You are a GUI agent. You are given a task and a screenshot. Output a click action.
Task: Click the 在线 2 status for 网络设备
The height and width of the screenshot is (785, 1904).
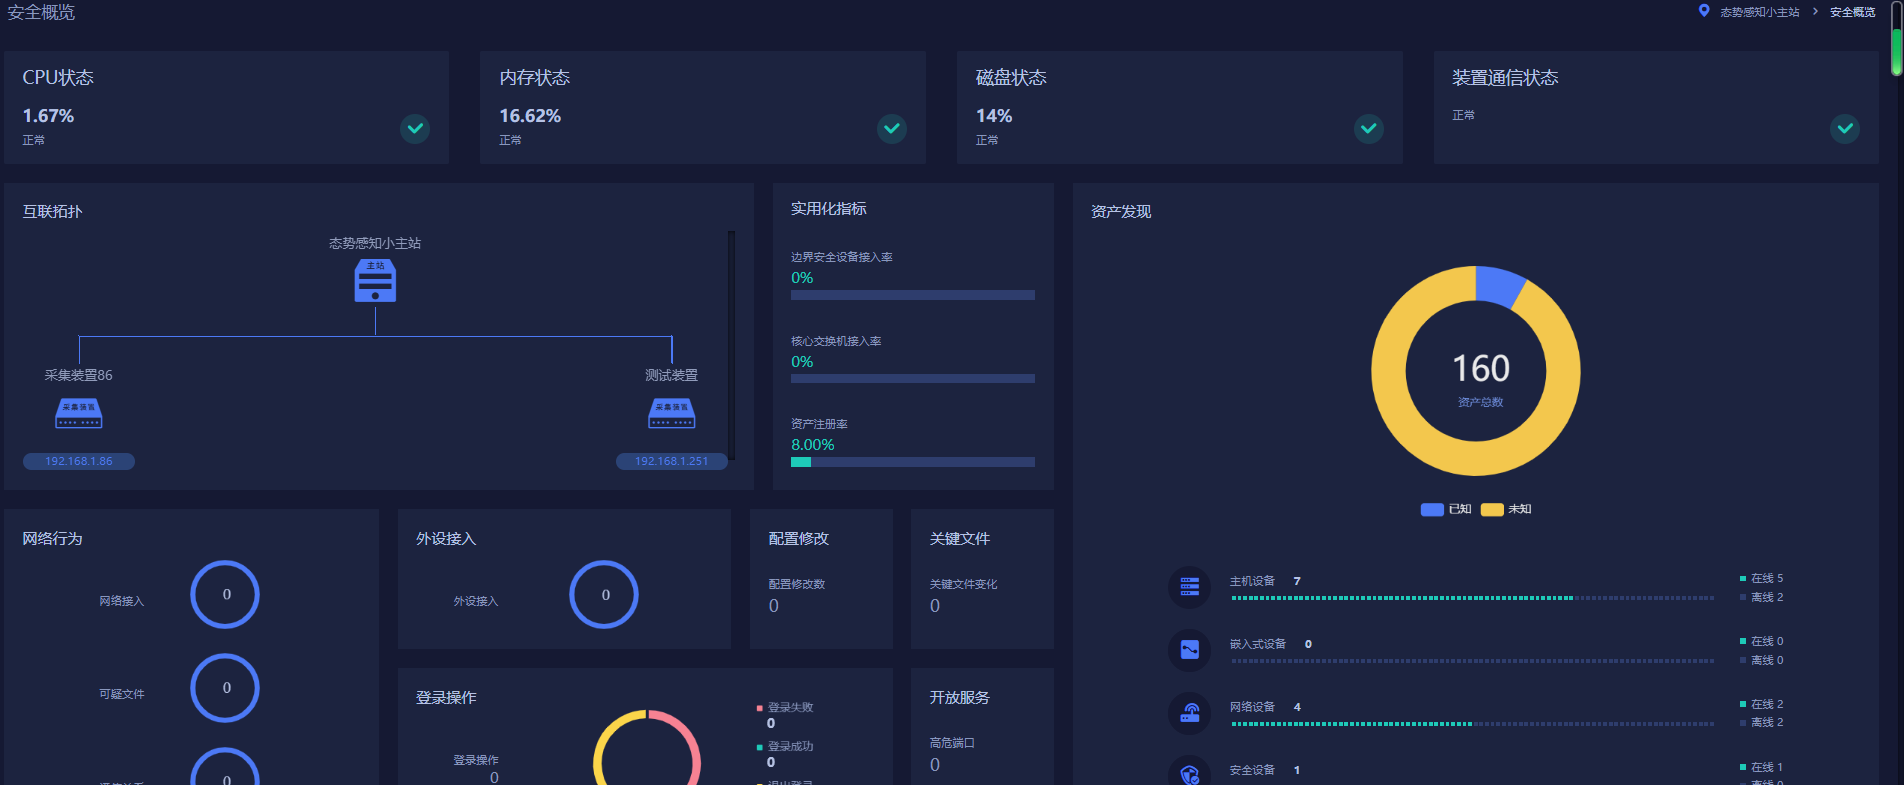pos(1762,704)
